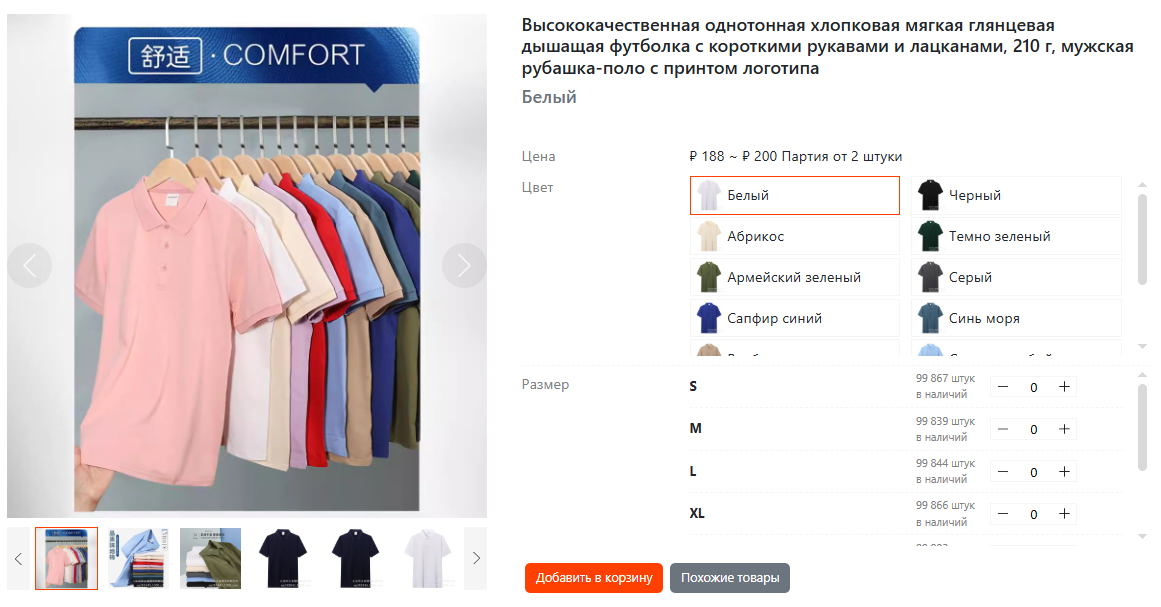Select the Сапфир синий color option
This screenshot has height=607, width=1161.
794,317
